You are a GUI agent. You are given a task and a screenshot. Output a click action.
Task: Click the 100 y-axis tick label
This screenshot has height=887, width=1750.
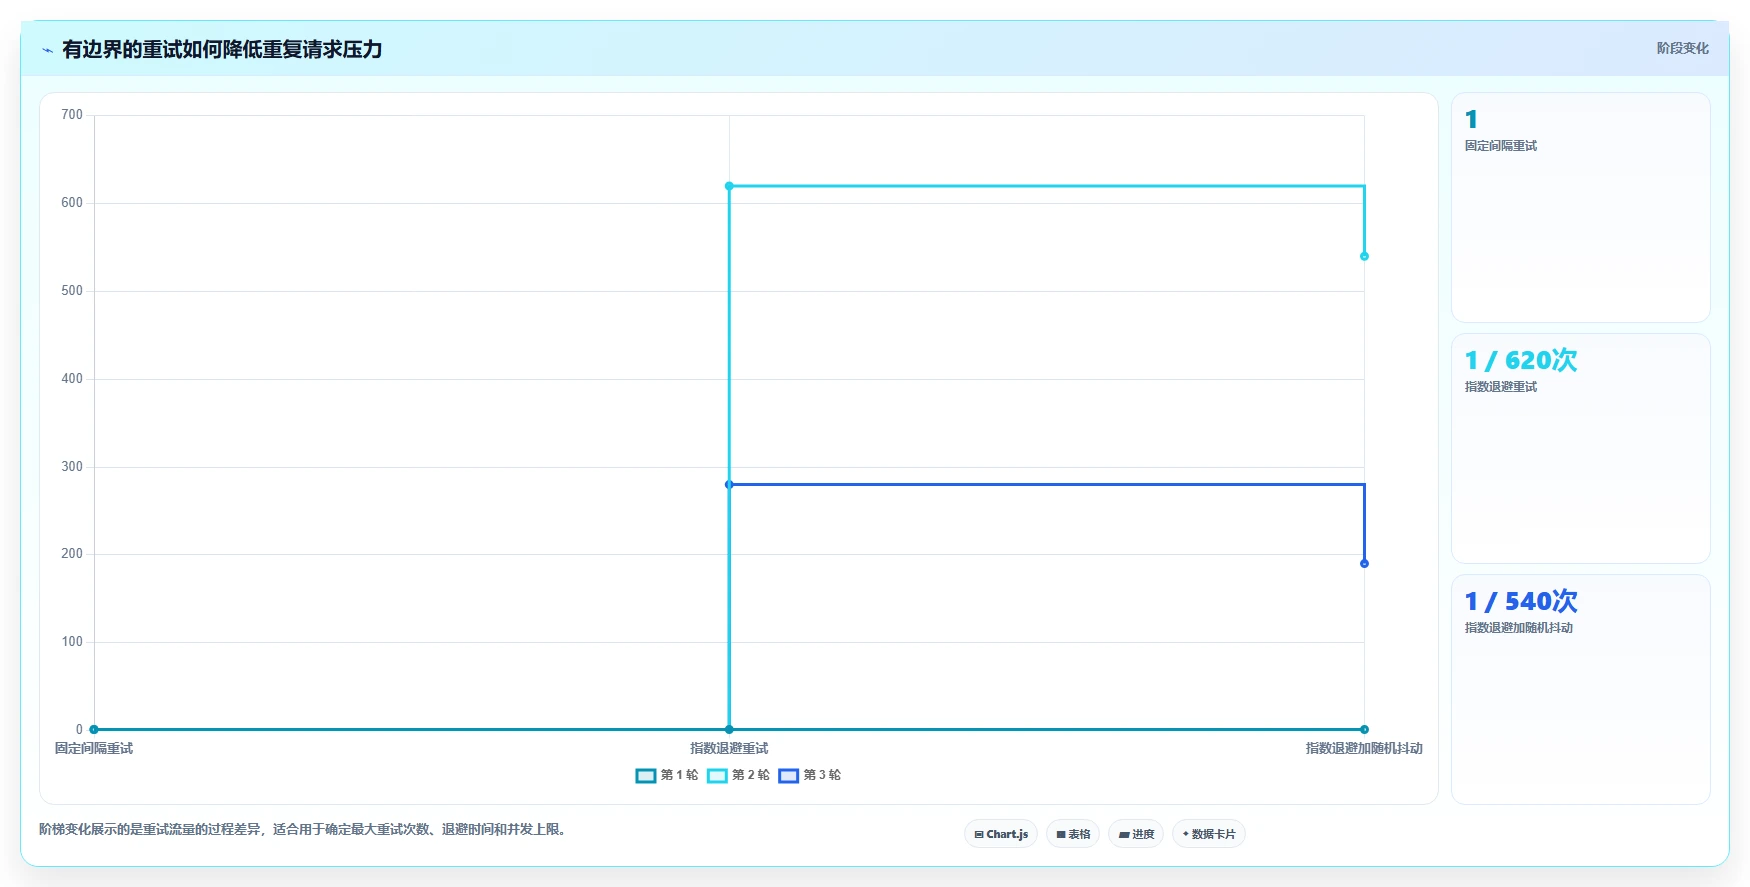[x=72, y=642]
